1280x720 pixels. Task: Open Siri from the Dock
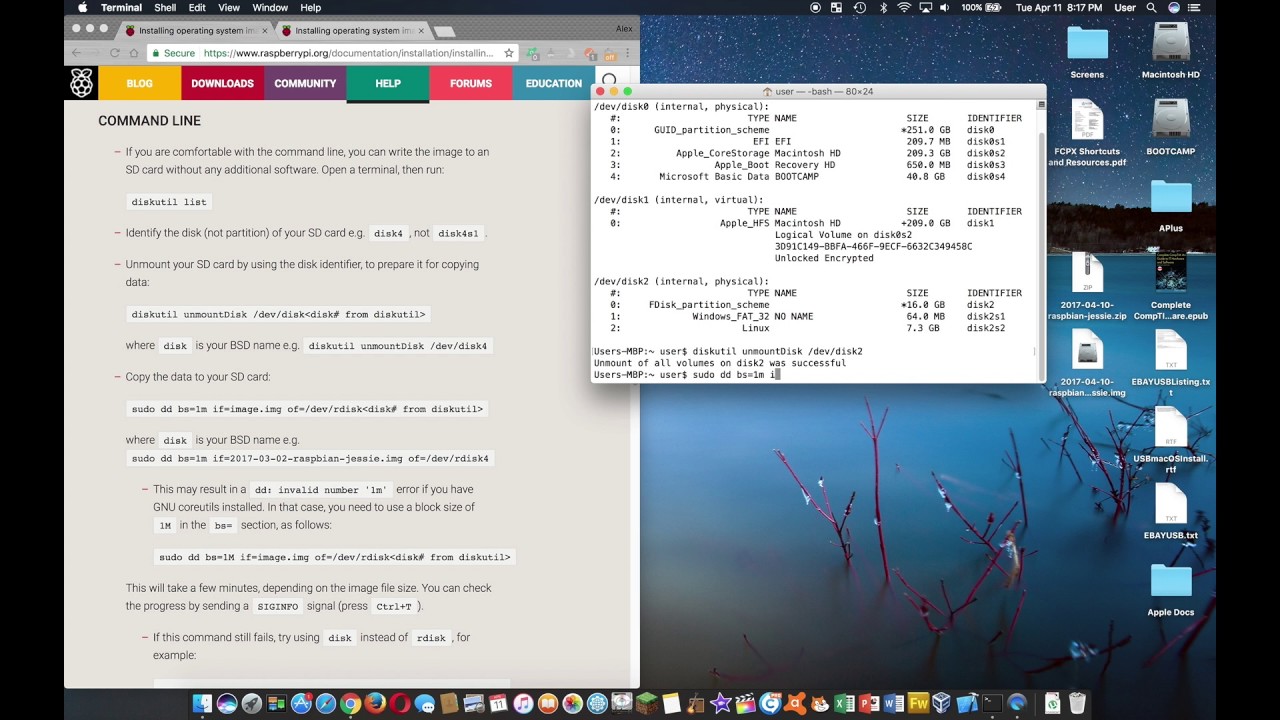[227, 703]
